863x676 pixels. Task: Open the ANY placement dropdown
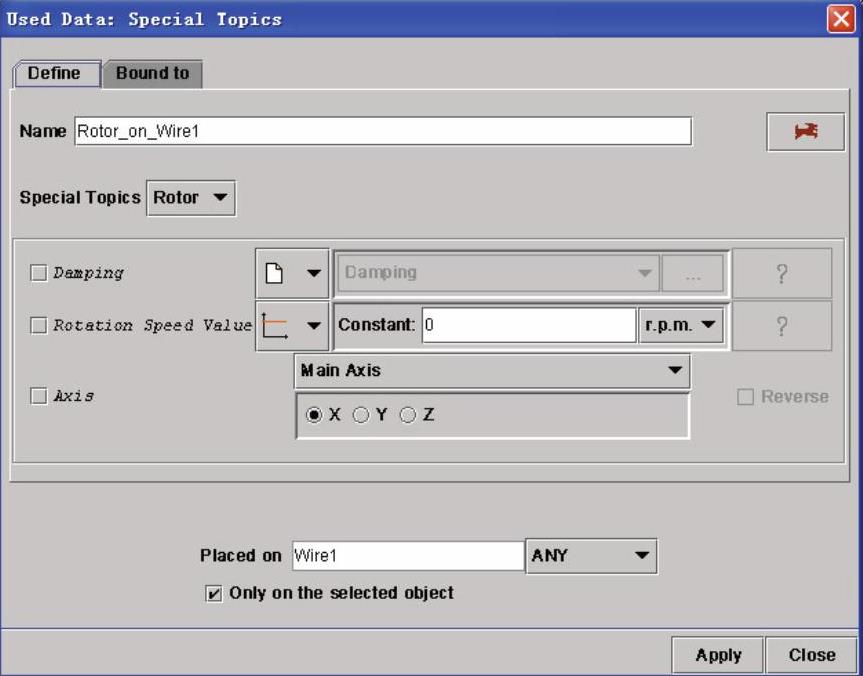591,556
